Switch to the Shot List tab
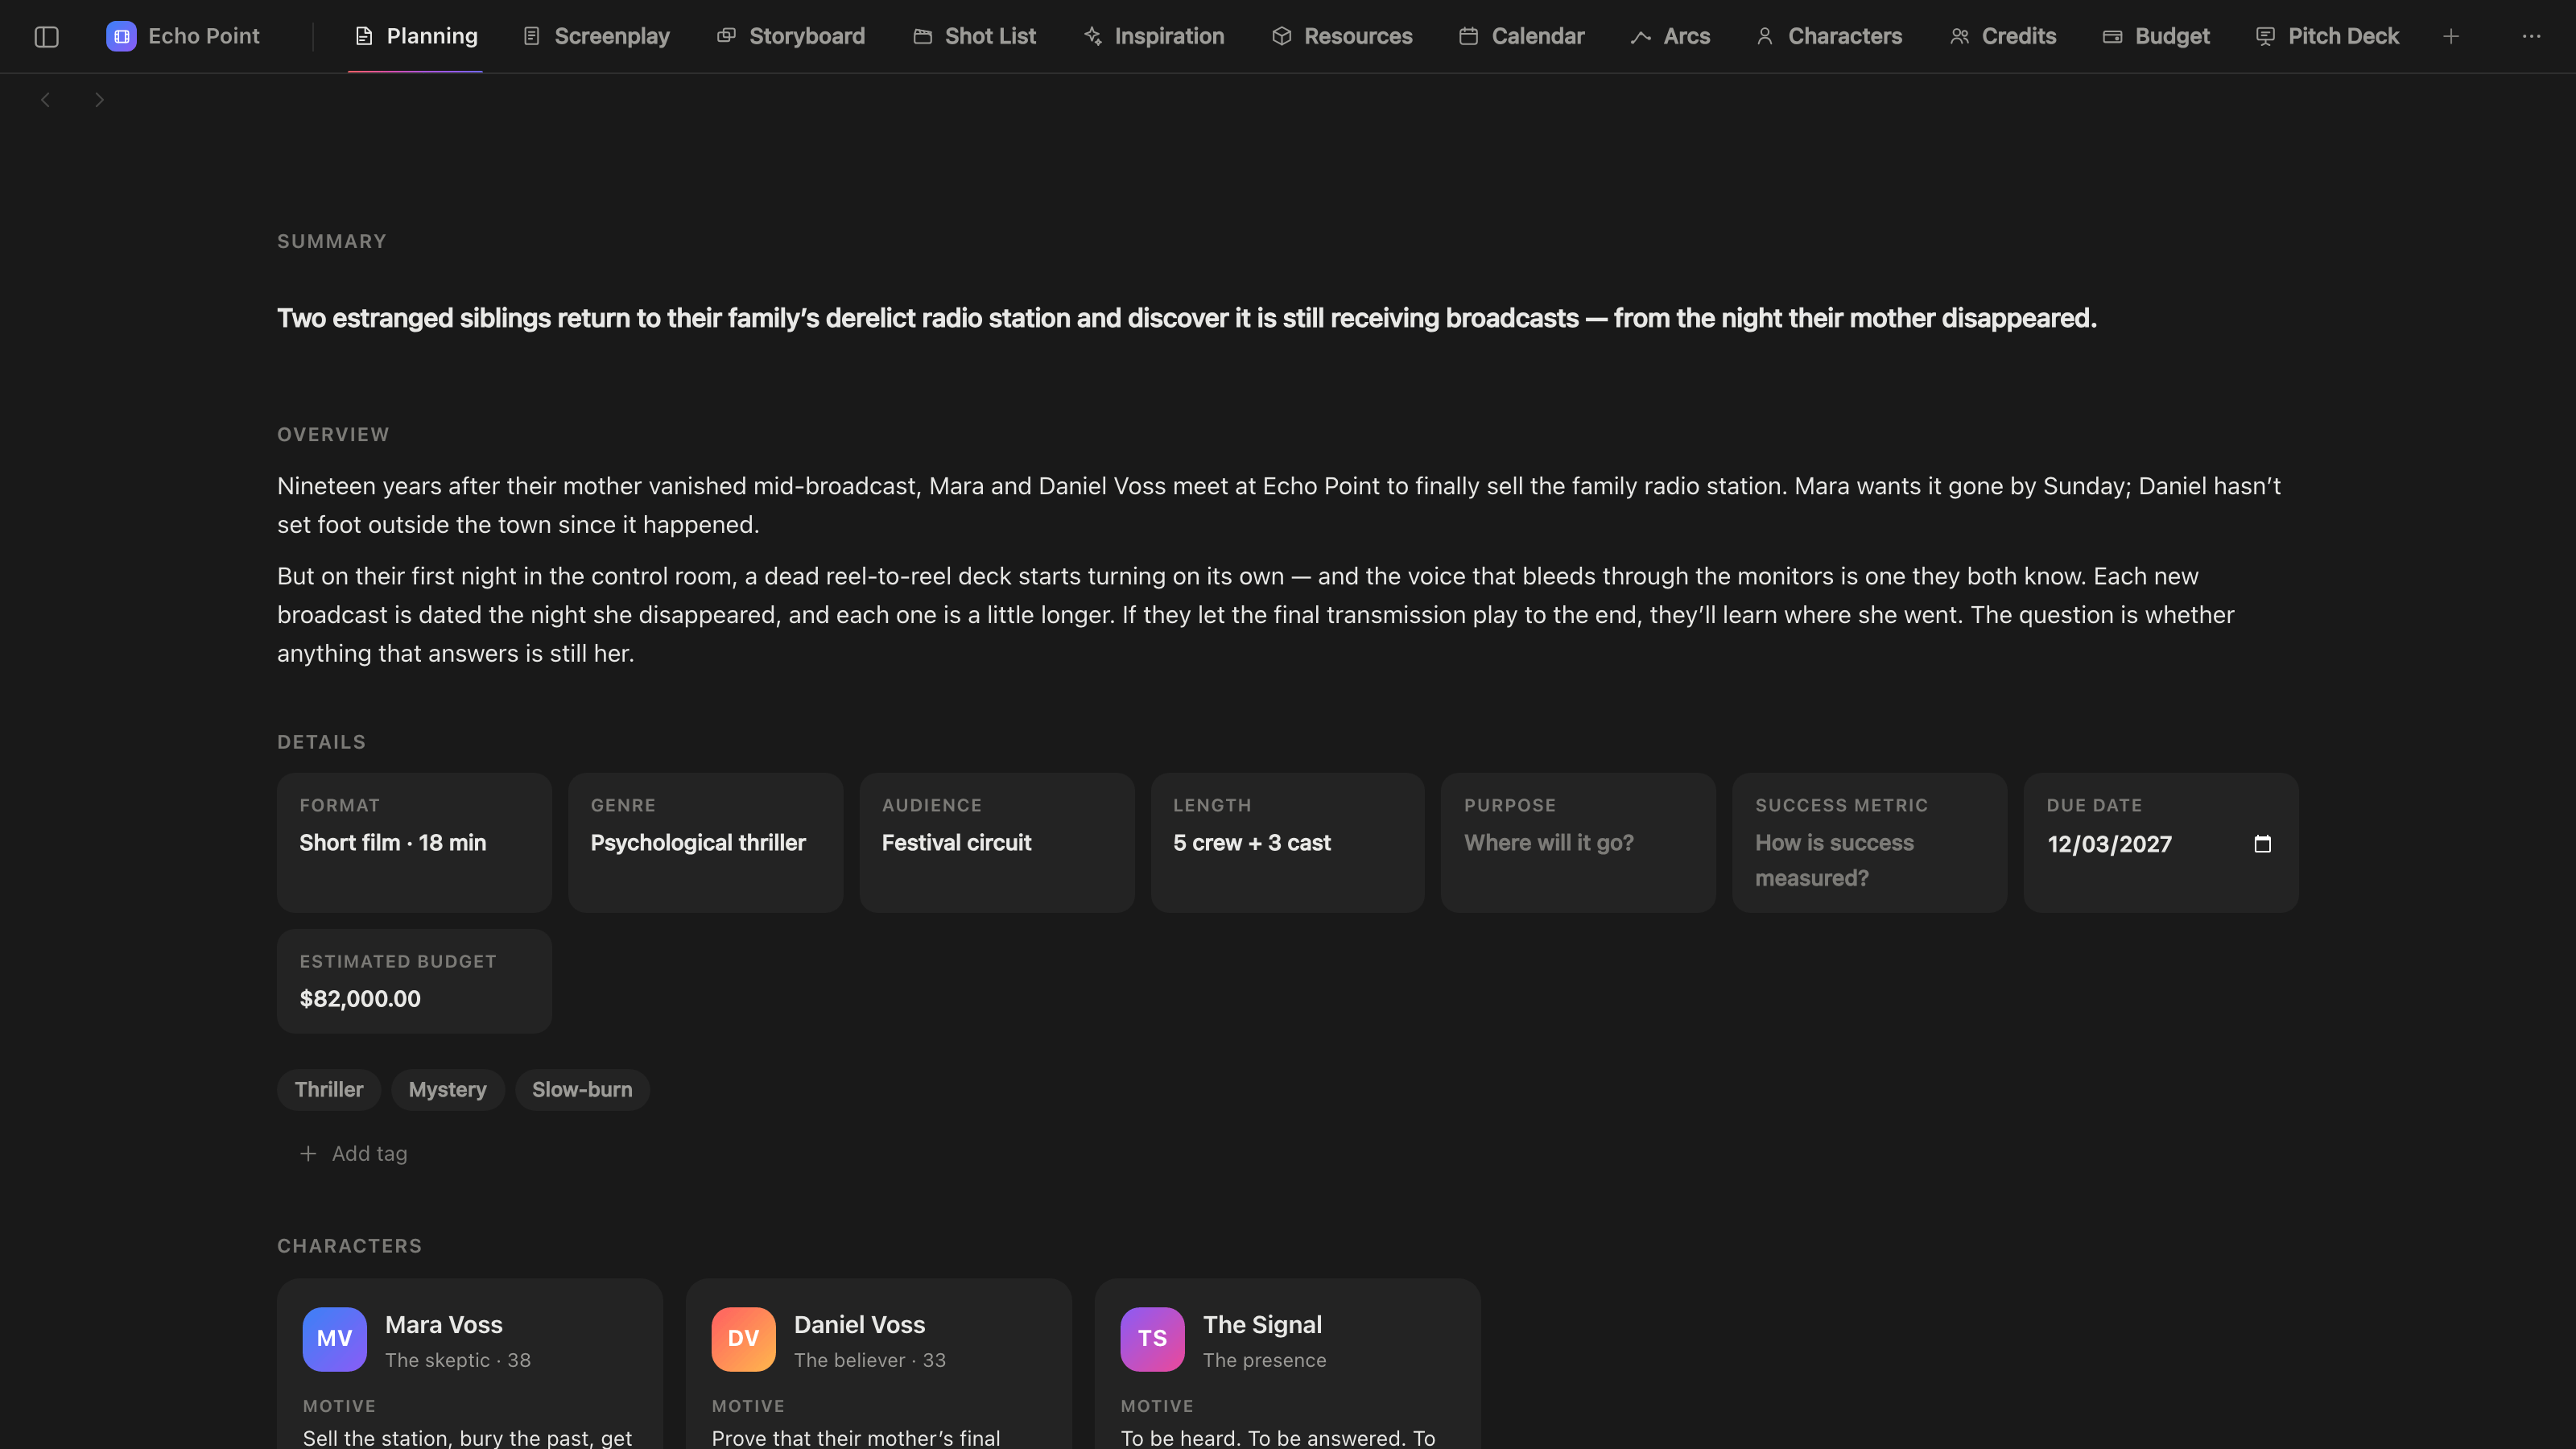This screenshot has height=1449, width=2576. pyautogui.click(x=974, y=37)
